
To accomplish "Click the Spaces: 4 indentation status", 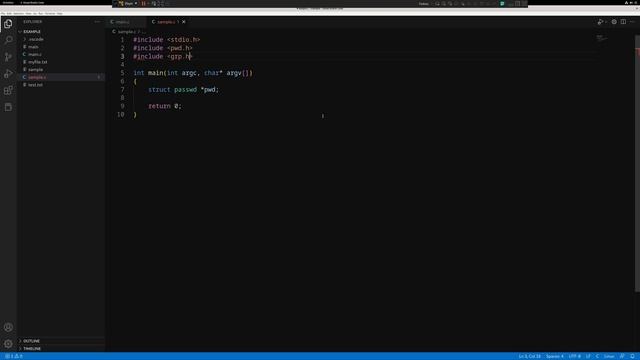I will (554, 356).
